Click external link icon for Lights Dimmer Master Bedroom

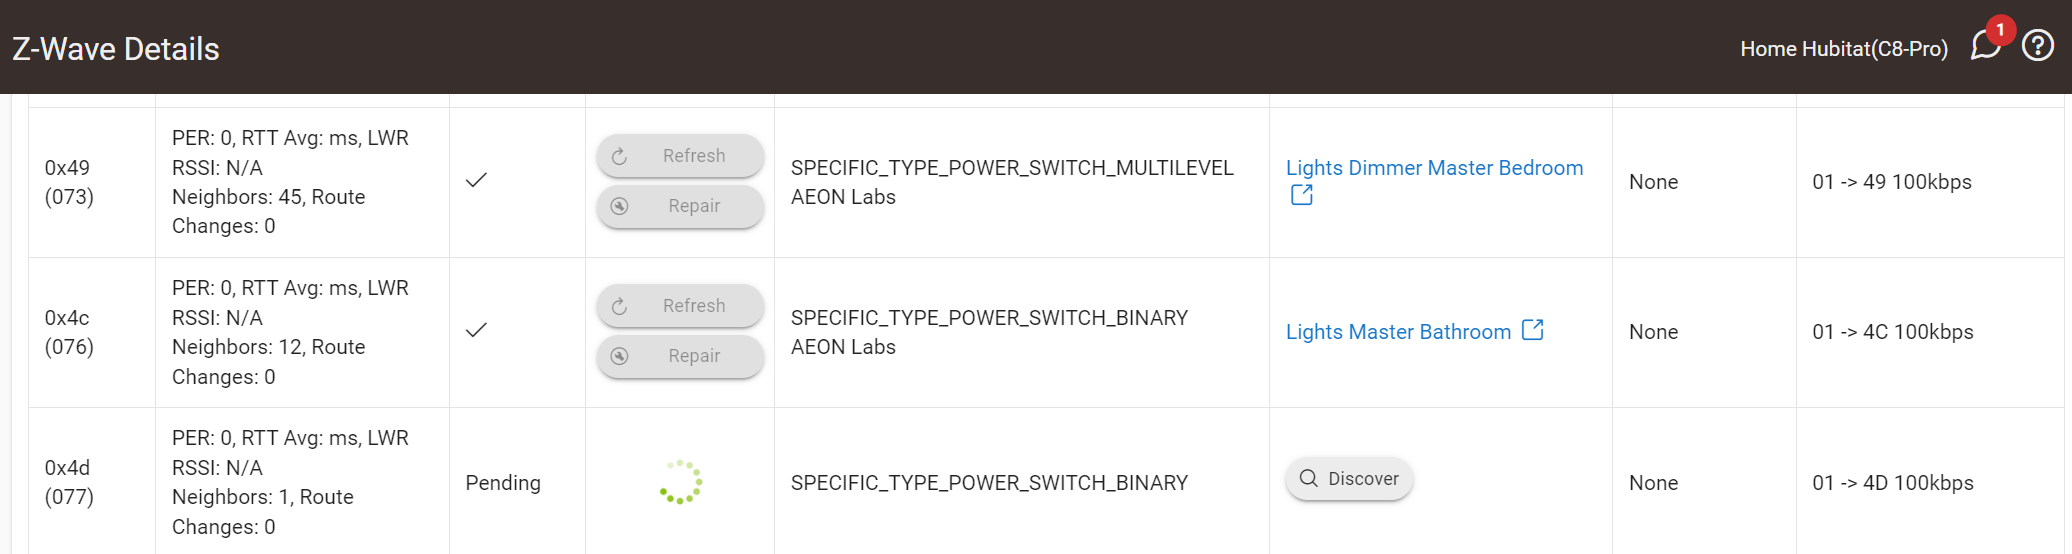1301,195
